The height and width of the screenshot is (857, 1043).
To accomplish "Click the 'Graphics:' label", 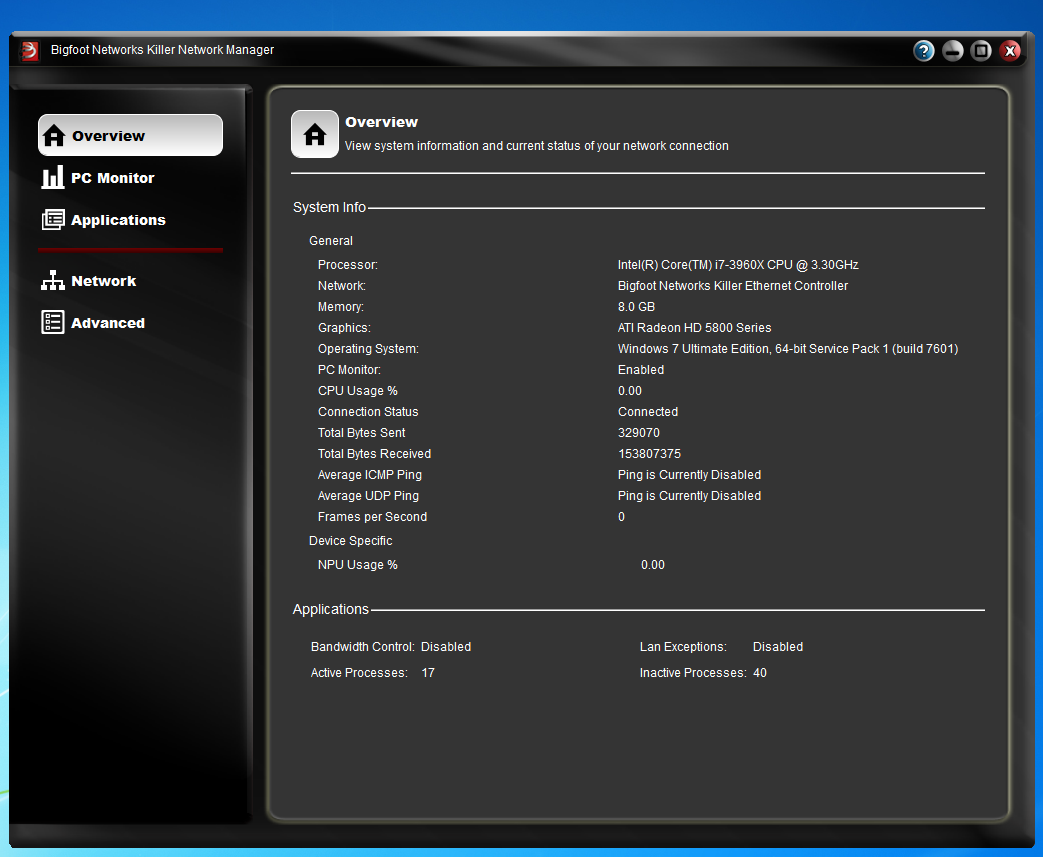I will [344, 327].
